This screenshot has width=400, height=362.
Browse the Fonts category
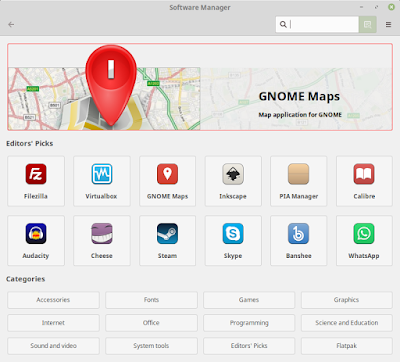pos(151,300)
